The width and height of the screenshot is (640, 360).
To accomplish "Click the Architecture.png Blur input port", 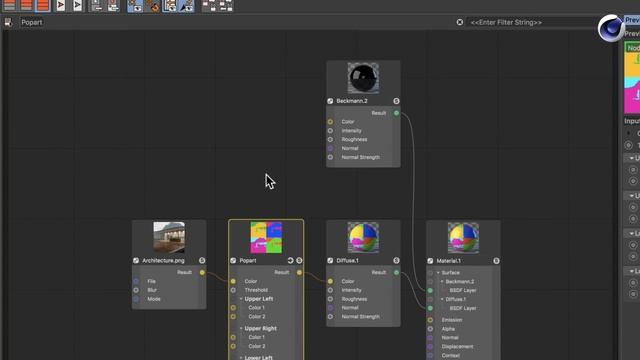I will (136, 290).
